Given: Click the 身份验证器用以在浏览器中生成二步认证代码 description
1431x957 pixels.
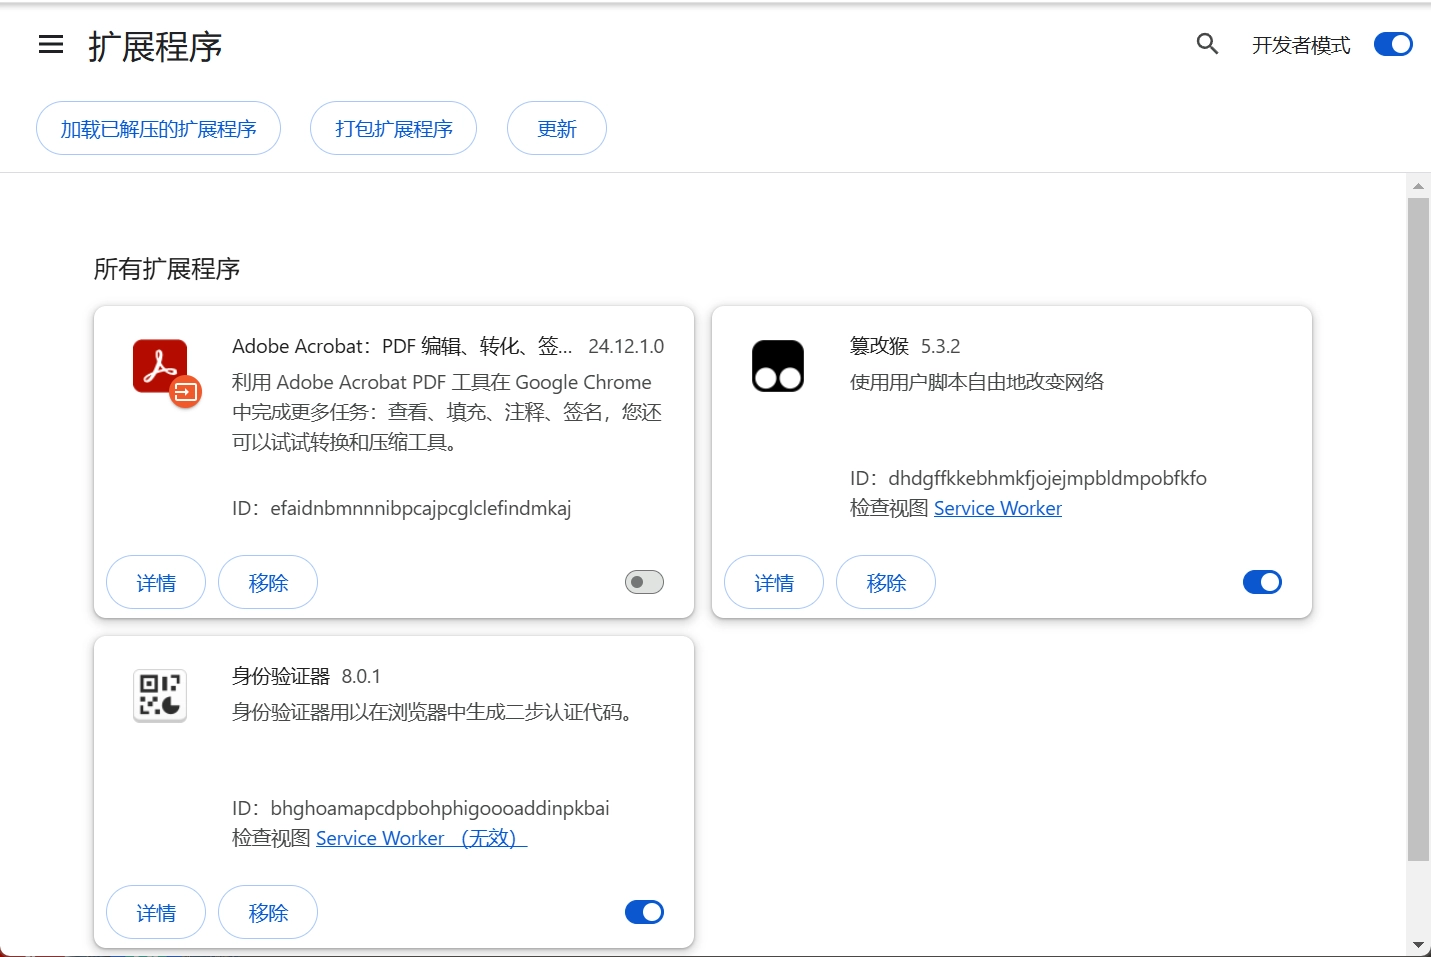Looking at the screenshot, I should (x=436, y=712).
